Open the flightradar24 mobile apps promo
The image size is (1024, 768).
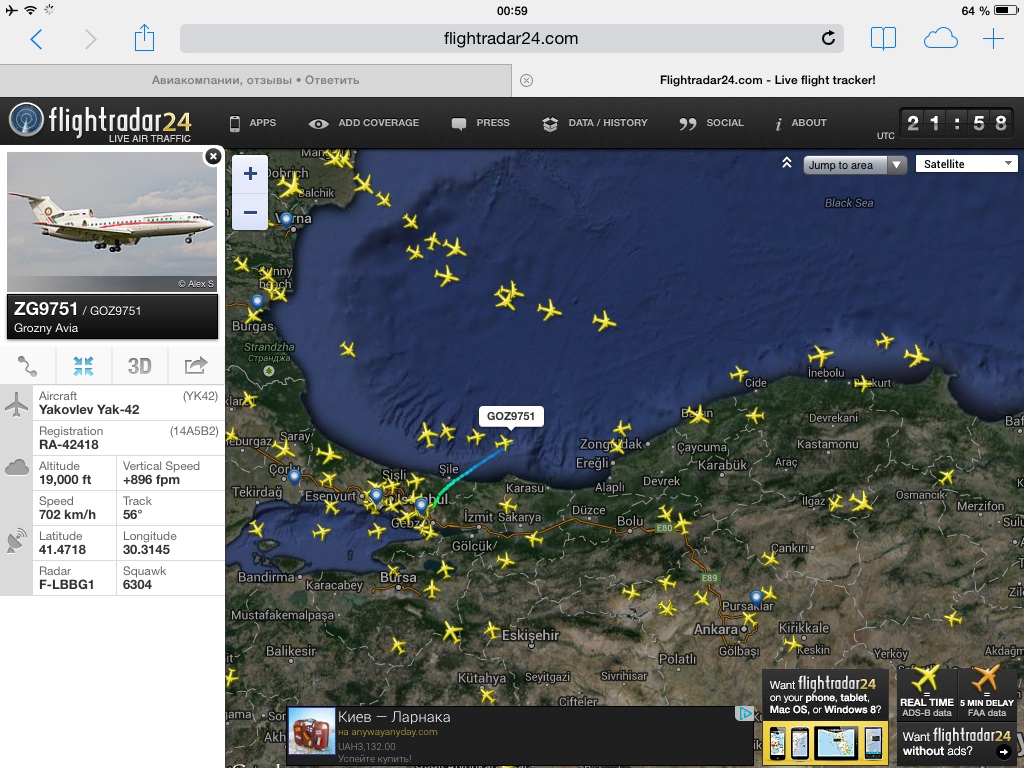point(825,716)
